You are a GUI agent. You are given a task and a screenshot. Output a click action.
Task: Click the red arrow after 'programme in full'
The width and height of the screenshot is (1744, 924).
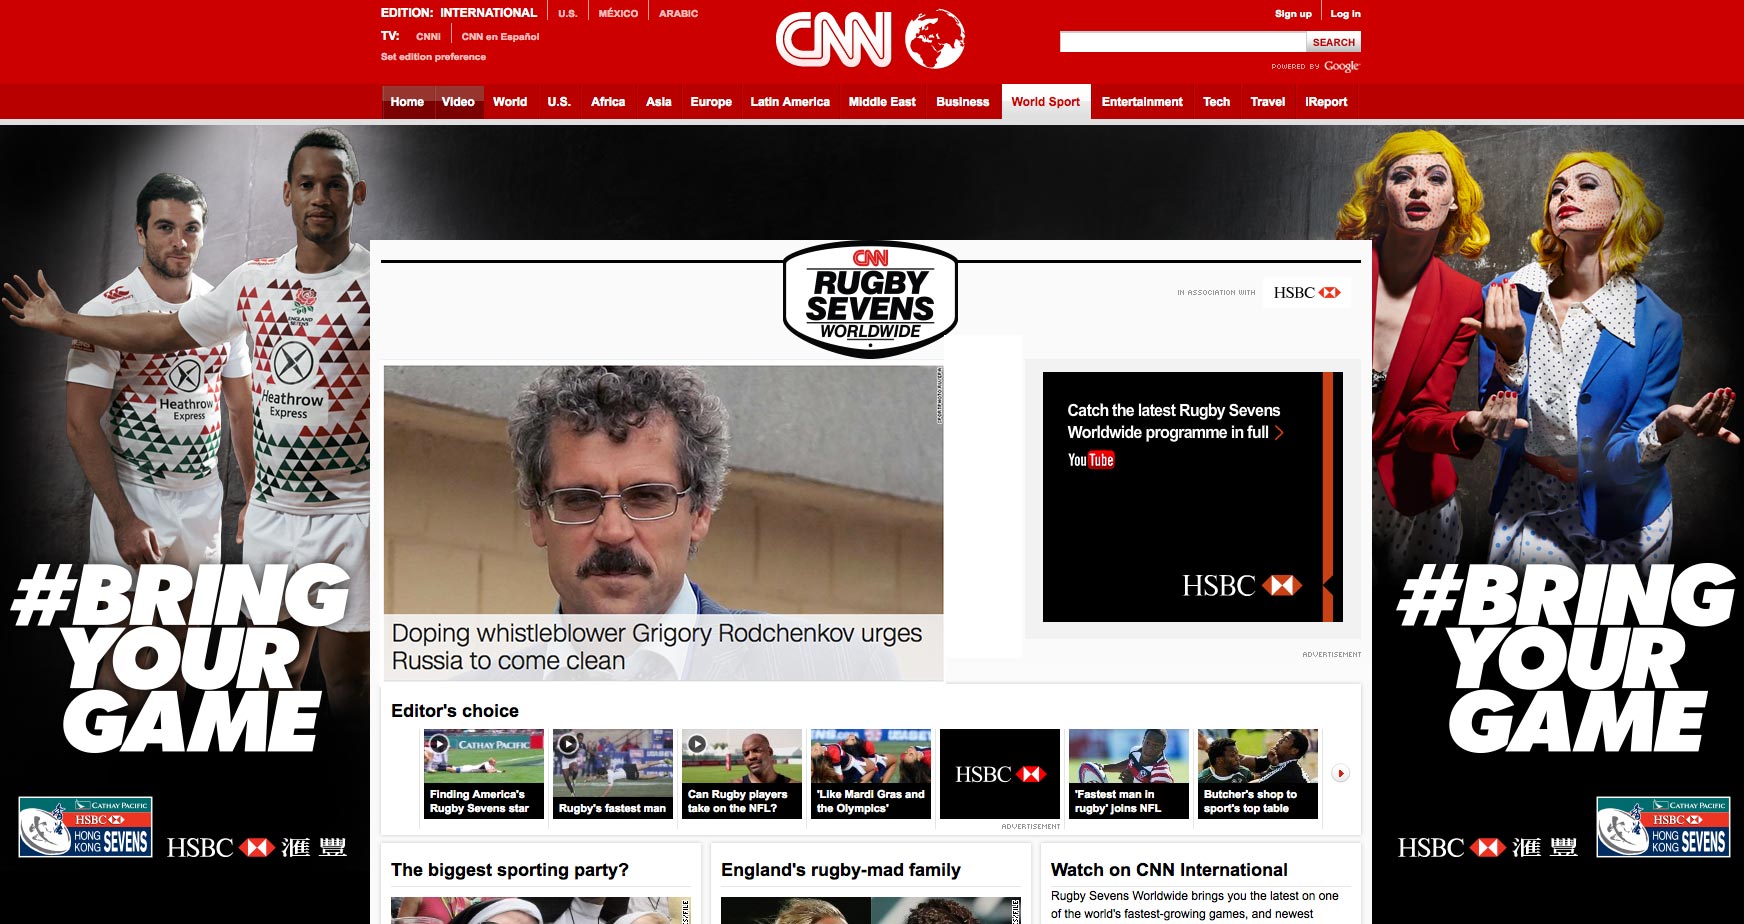[1279, 432]
